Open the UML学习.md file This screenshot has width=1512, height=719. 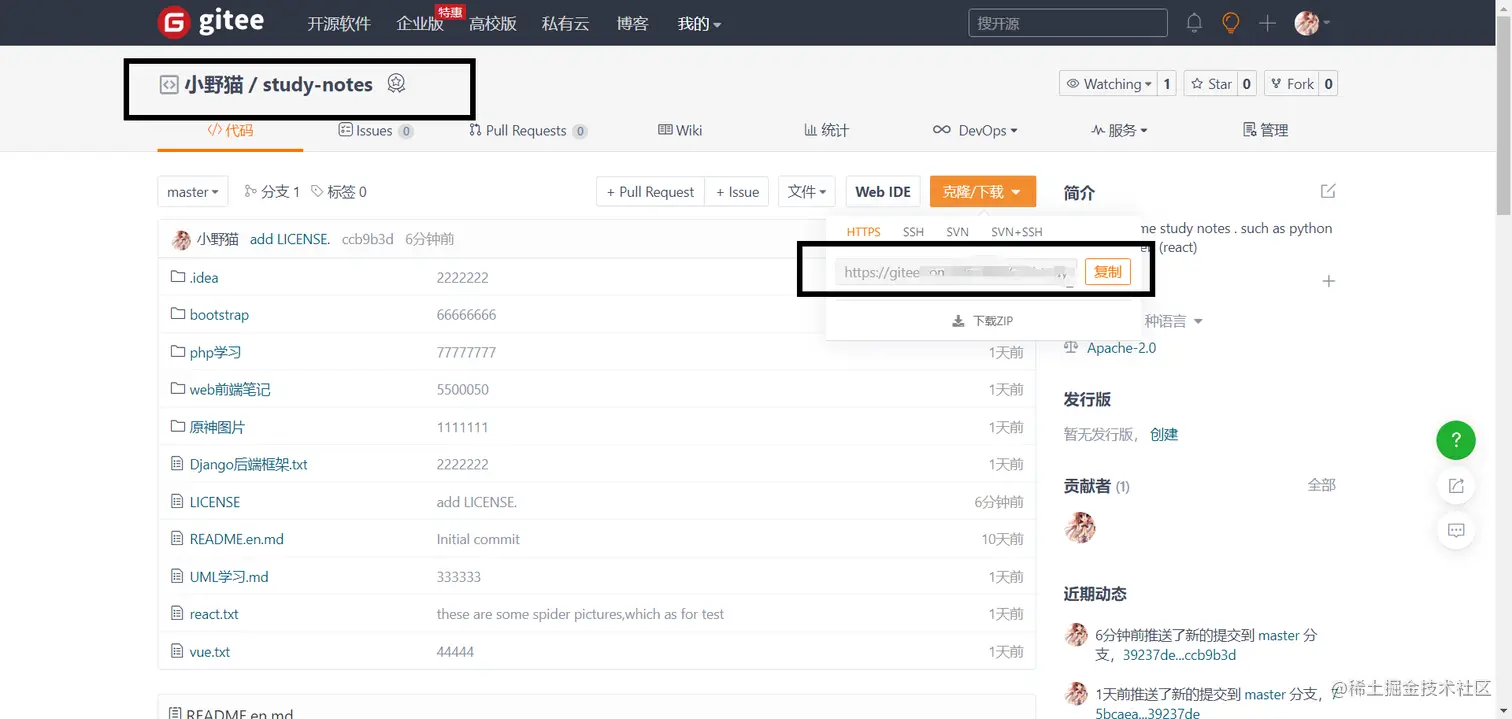coord(229,577)
